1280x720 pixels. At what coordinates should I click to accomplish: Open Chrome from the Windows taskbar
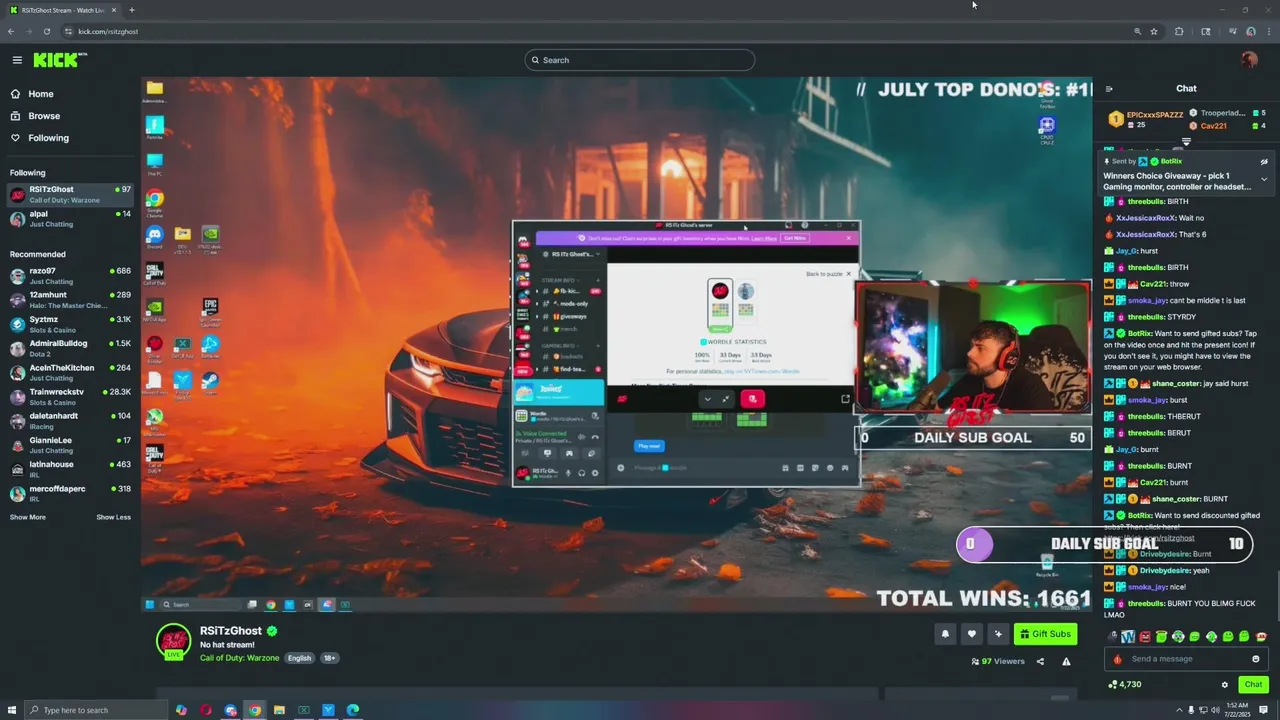tap(255, 710)
